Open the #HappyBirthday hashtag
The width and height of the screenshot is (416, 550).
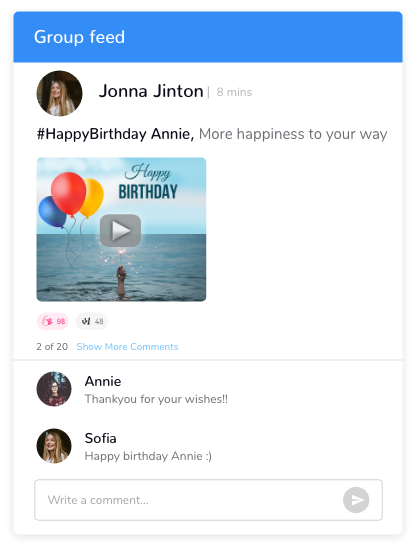pos(92,134)
